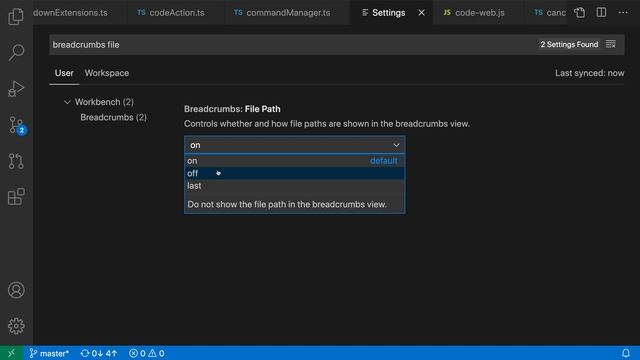Open the remote window indicator
The width and height of the screenshot is (640, 360).
(11, 353)
